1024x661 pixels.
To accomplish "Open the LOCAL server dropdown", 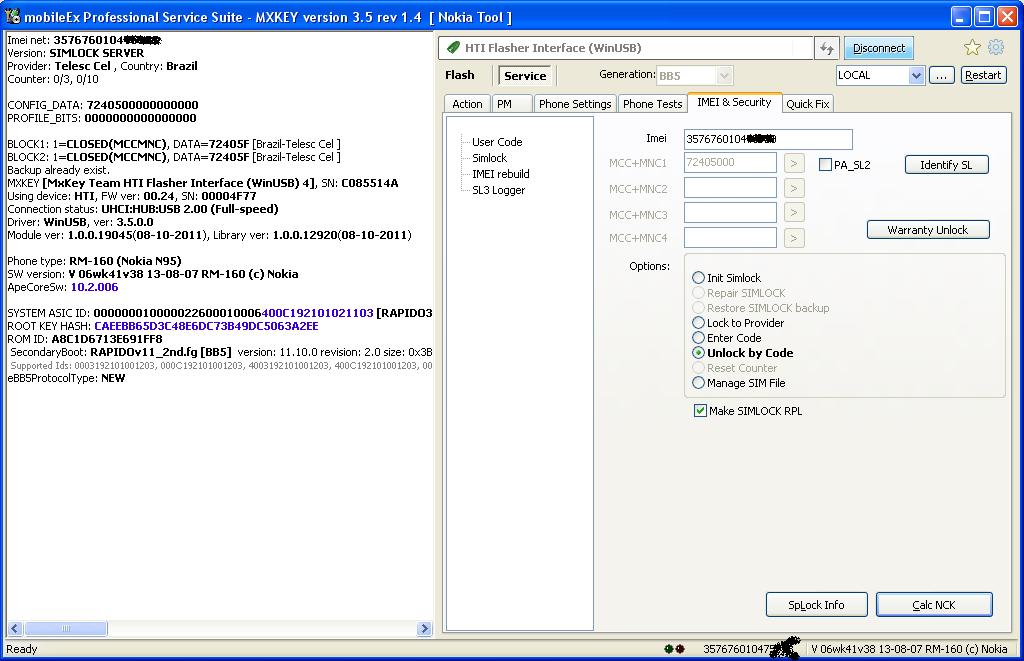I will (916, 75).
